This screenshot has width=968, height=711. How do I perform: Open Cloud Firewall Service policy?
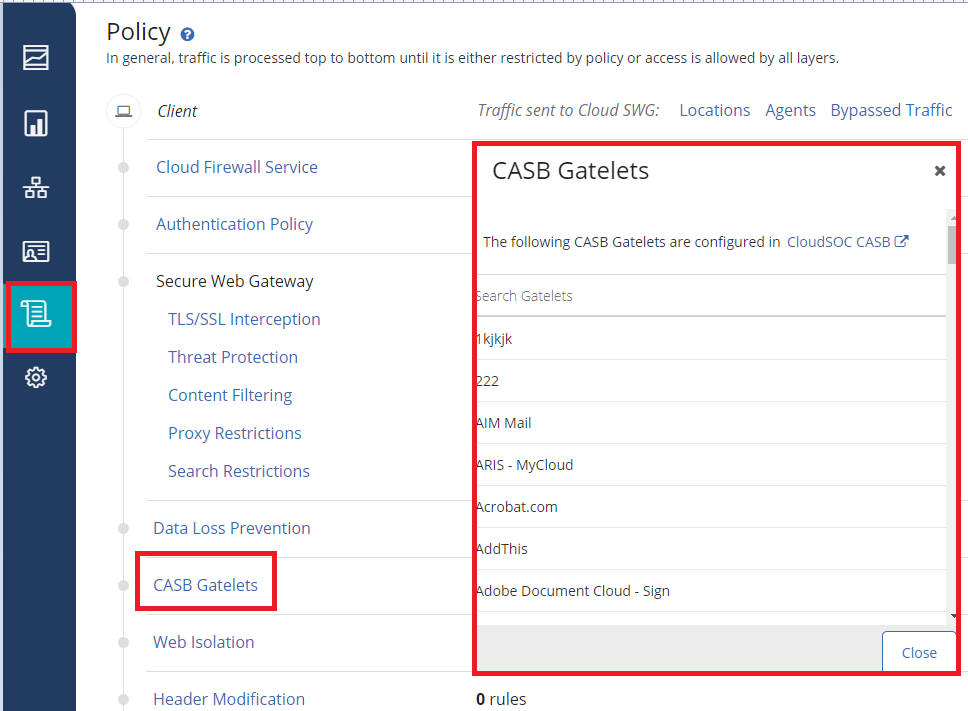click(236, 167)
